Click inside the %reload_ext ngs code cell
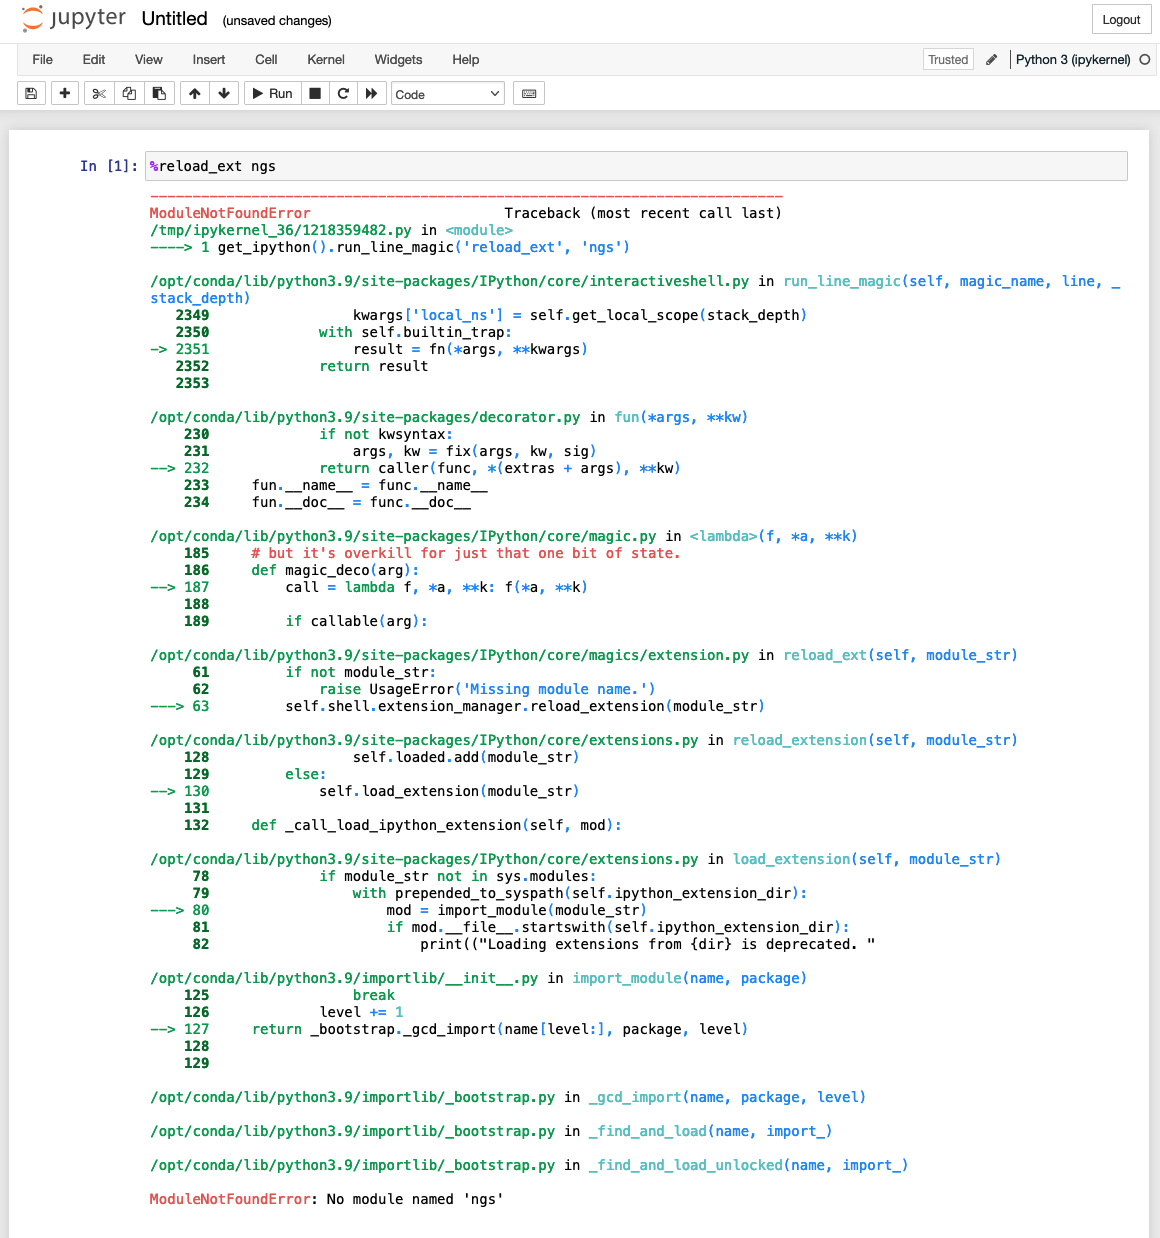 coord(400,165)
